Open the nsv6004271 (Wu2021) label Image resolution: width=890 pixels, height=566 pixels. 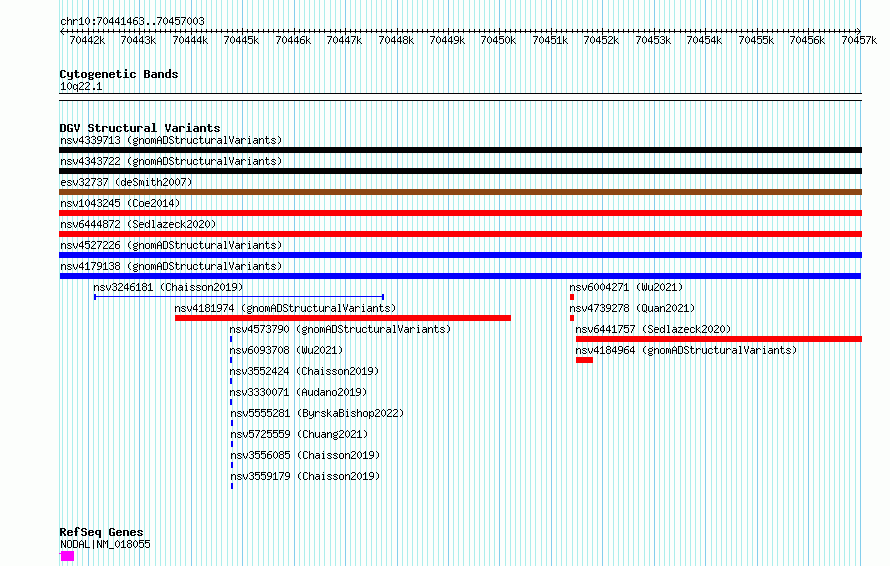coord(626,287)
